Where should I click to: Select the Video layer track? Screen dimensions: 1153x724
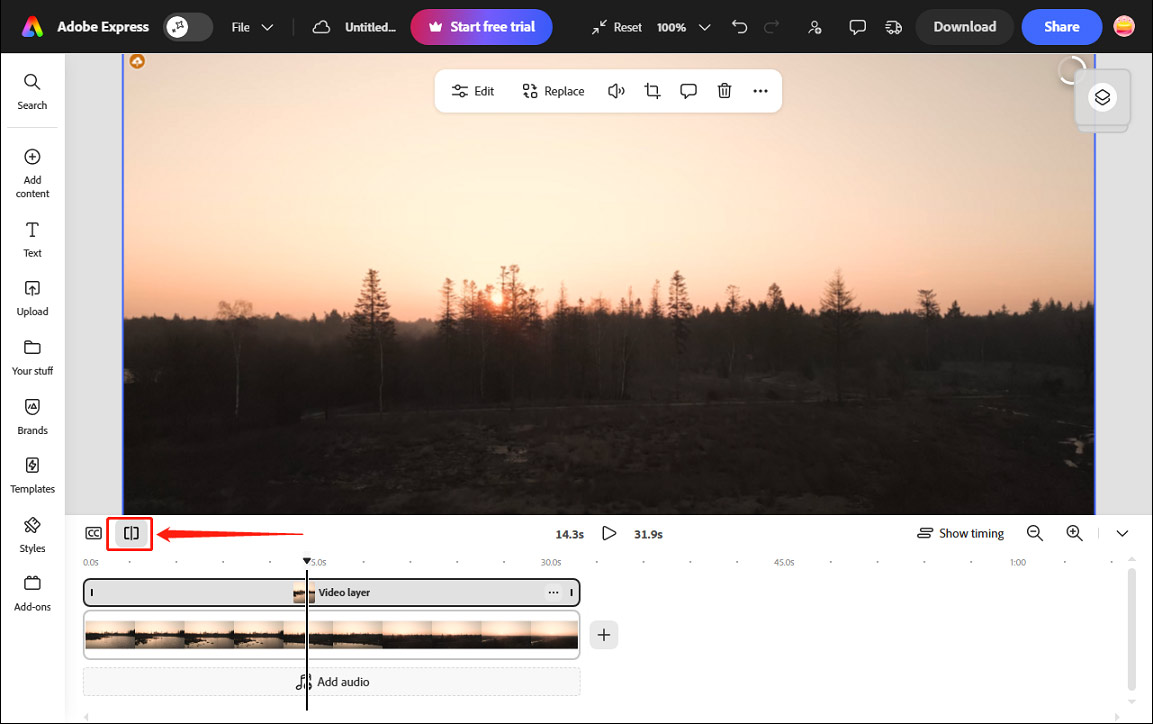332,592
